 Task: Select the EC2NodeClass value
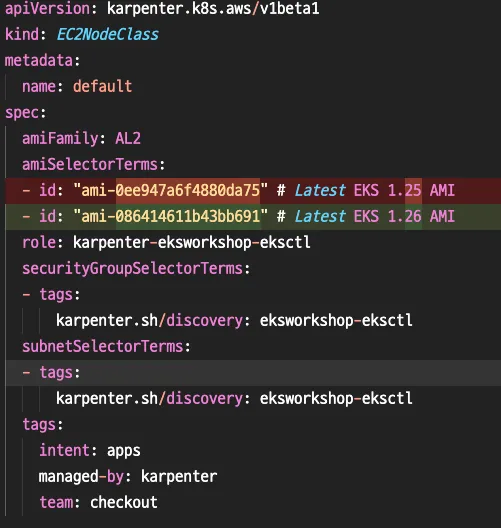pyautogui.click(x=107, y=34)
